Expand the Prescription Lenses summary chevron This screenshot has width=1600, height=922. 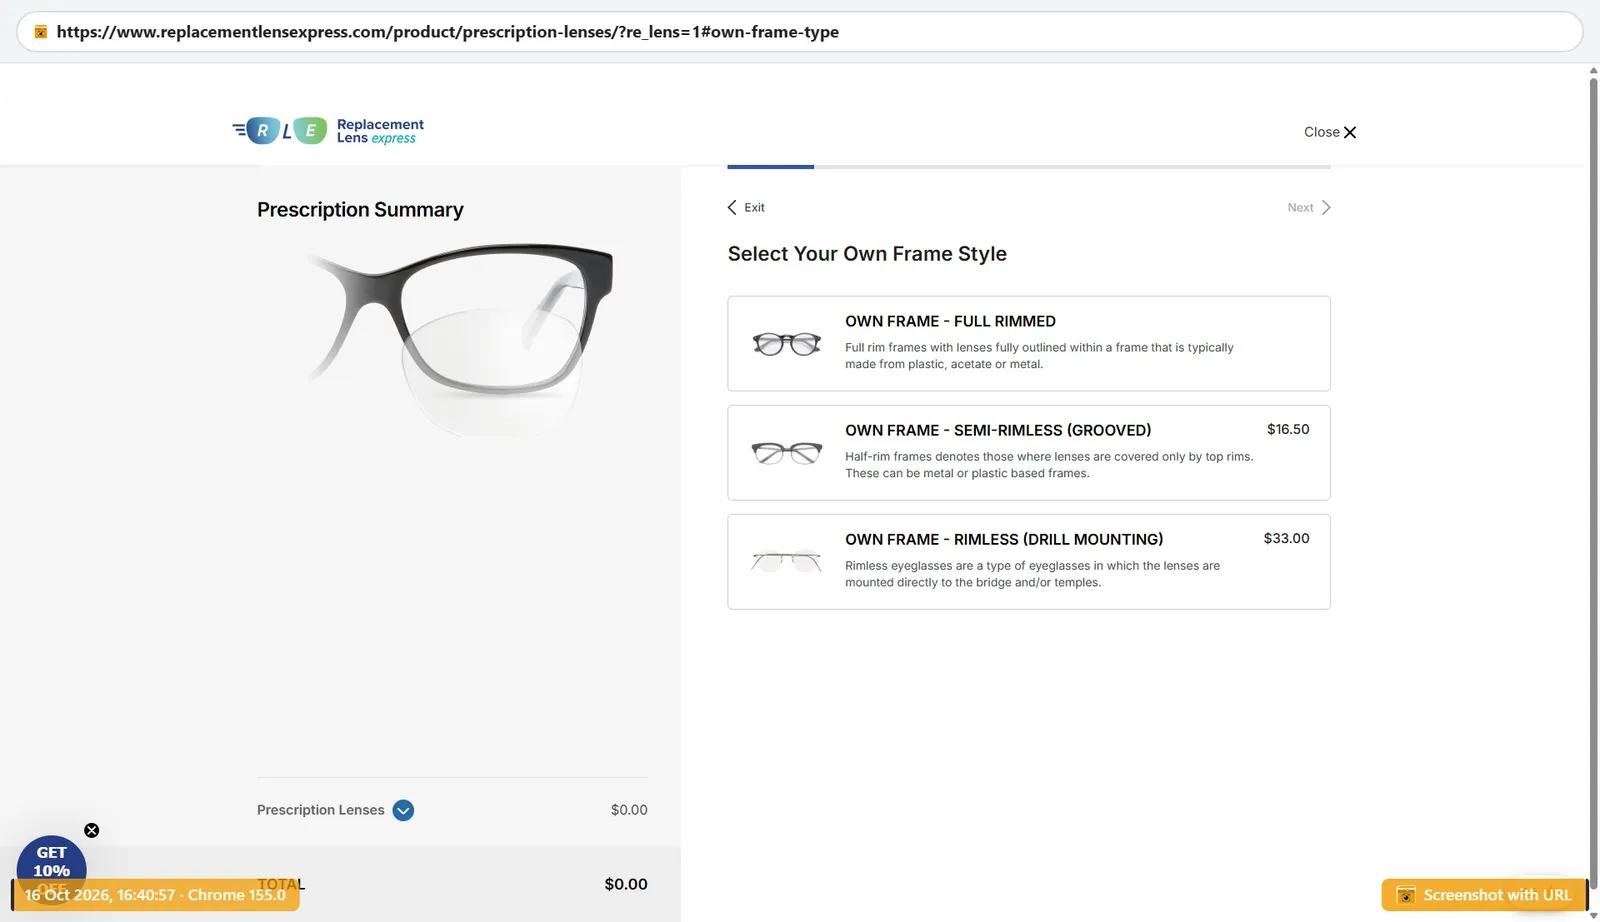pyautogui.click(x=403, y=810)
